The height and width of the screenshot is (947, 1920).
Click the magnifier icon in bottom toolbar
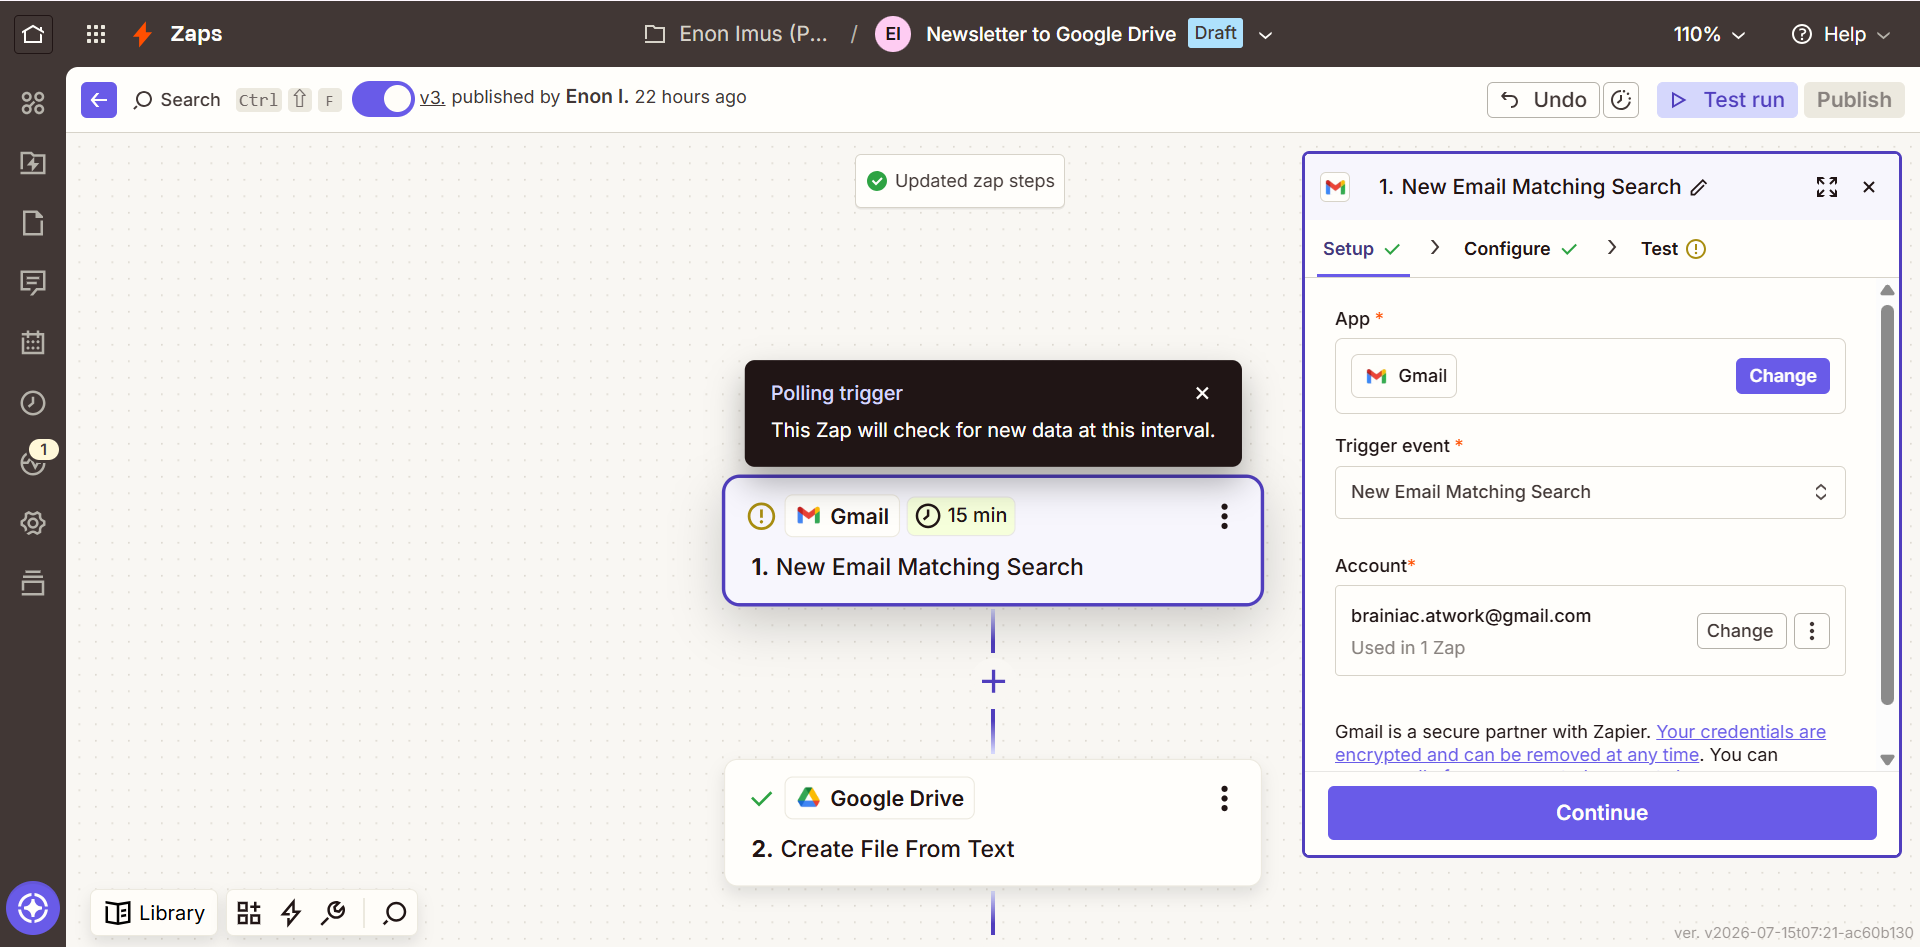click(395, 913)
